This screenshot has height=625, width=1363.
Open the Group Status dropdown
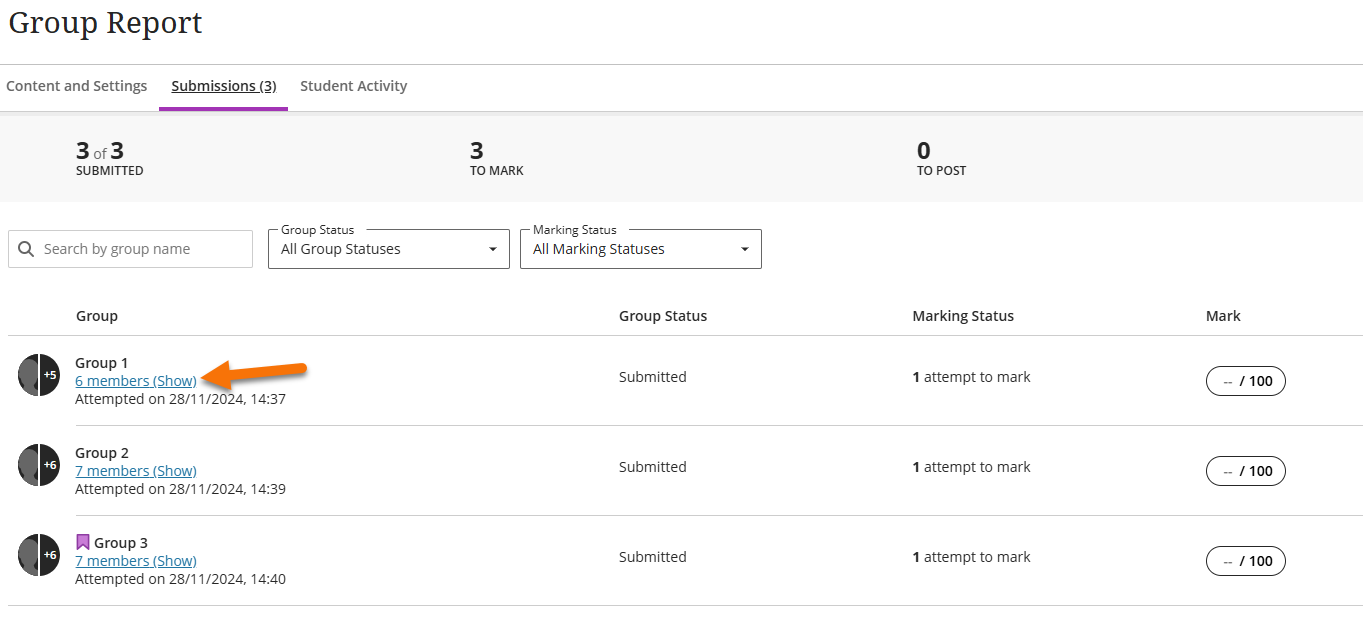click(x=388, y=248)
